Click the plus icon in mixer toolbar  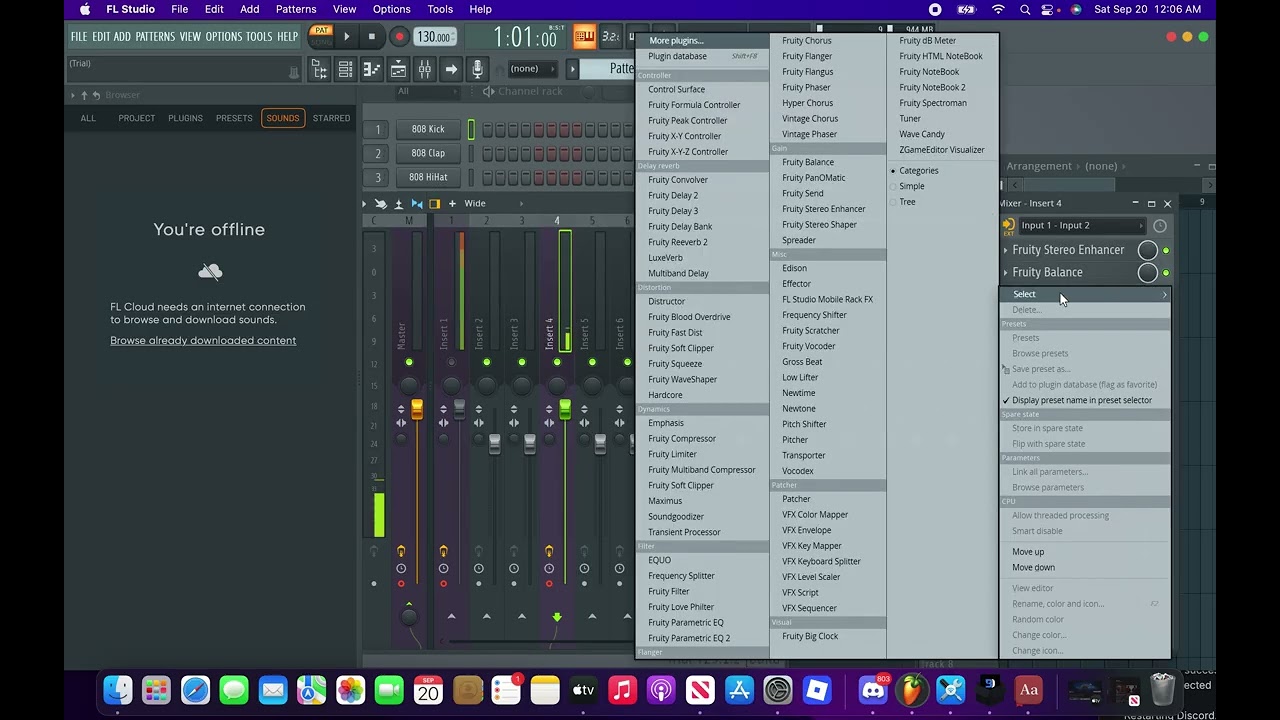(x=452, y=203)
